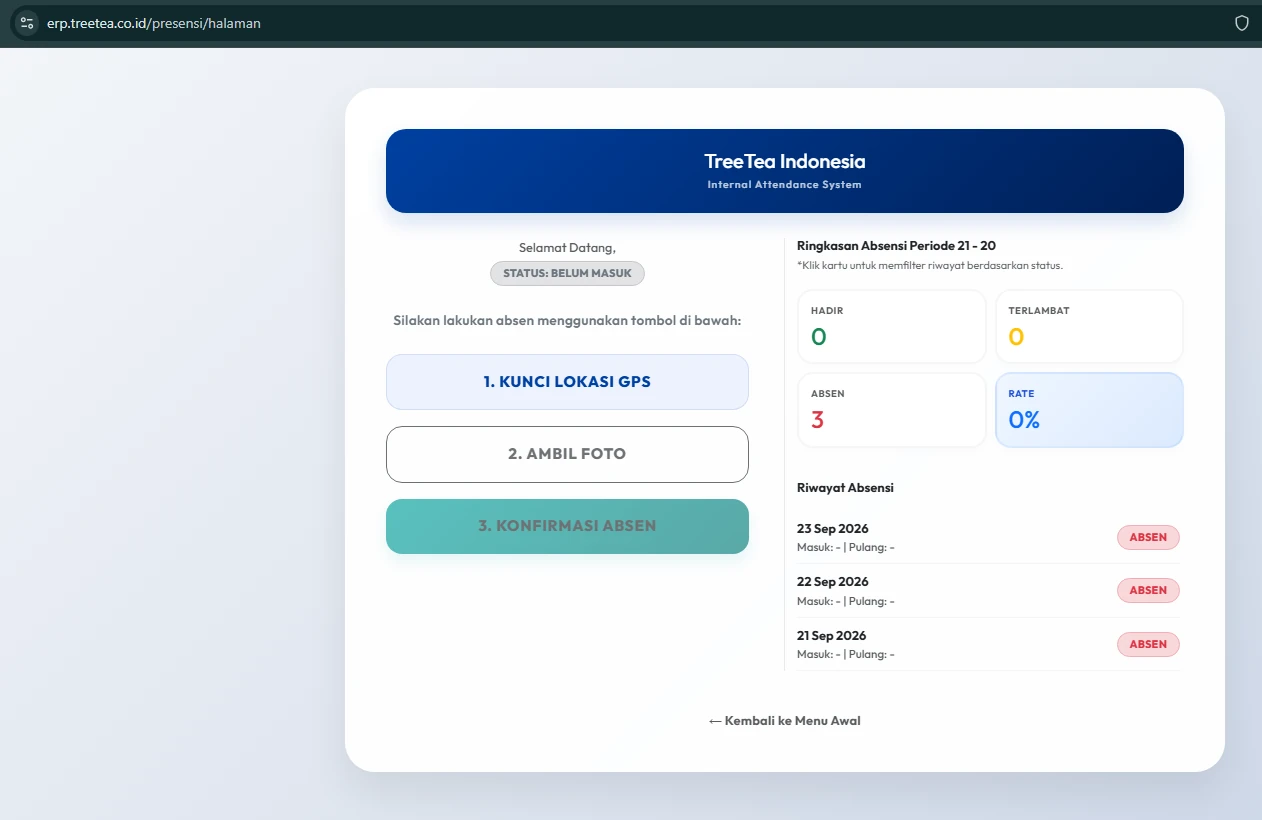
Task: Click Ringkasan Absensi Periode 21 - 20 heading
Action: pyautogui.click(x=896, y=246)
